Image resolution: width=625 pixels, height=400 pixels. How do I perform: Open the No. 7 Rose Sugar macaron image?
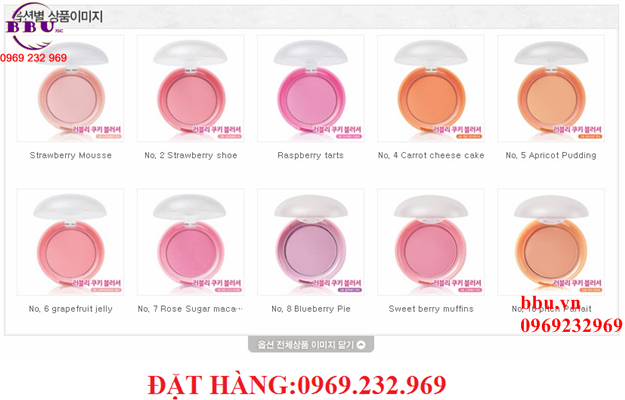tap(191, 242)
